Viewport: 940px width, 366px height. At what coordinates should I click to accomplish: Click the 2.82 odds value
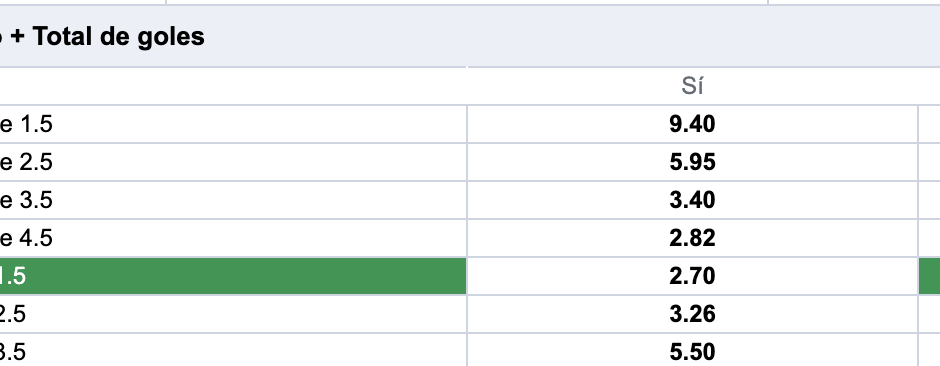coord(692,238)
